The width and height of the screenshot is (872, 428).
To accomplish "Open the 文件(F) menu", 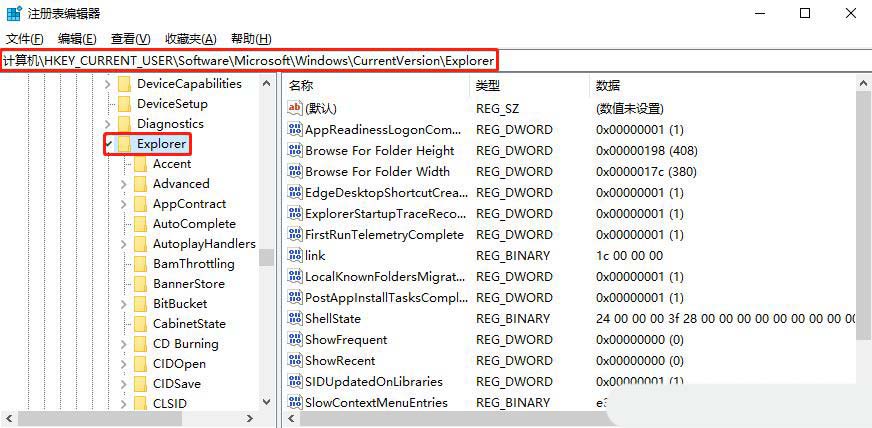I will (24, 39).
